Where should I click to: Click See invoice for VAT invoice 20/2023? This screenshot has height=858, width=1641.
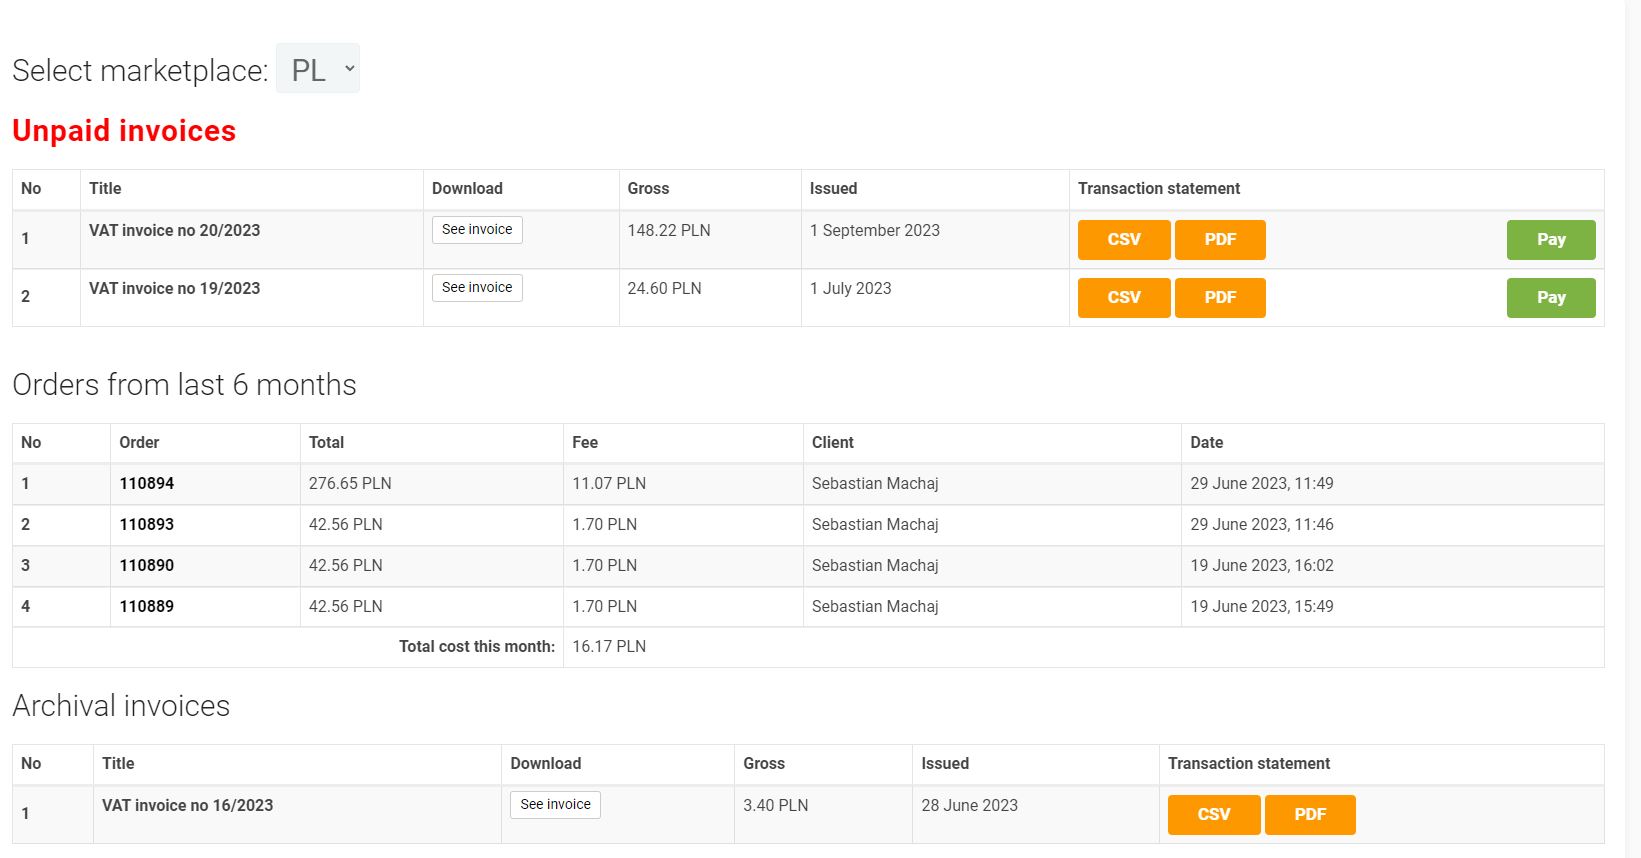[477, 230]
